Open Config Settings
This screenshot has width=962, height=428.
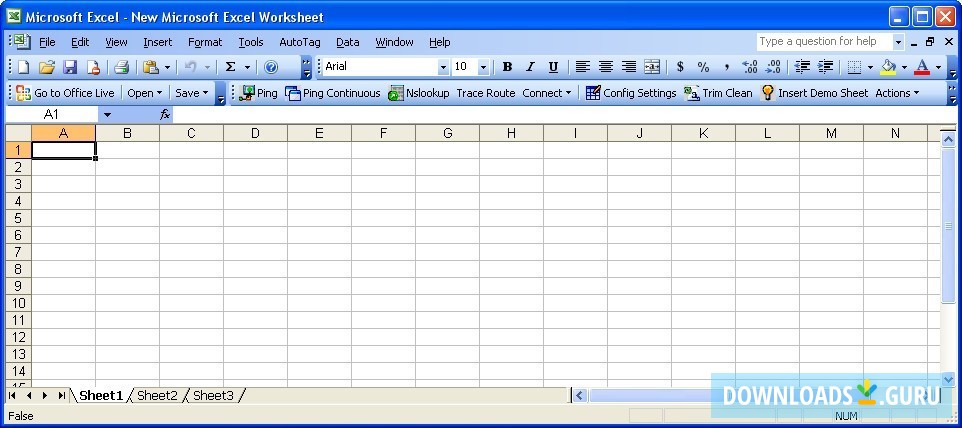(x=631, y=93)
